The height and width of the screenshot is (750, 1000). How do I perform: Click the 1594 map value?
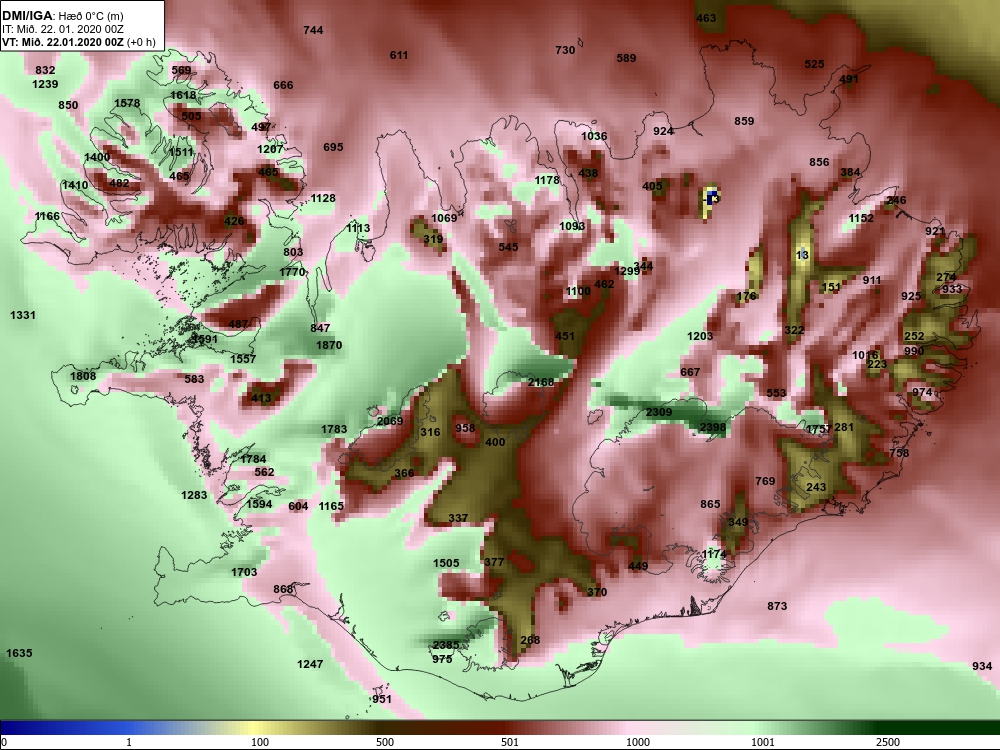259,504
